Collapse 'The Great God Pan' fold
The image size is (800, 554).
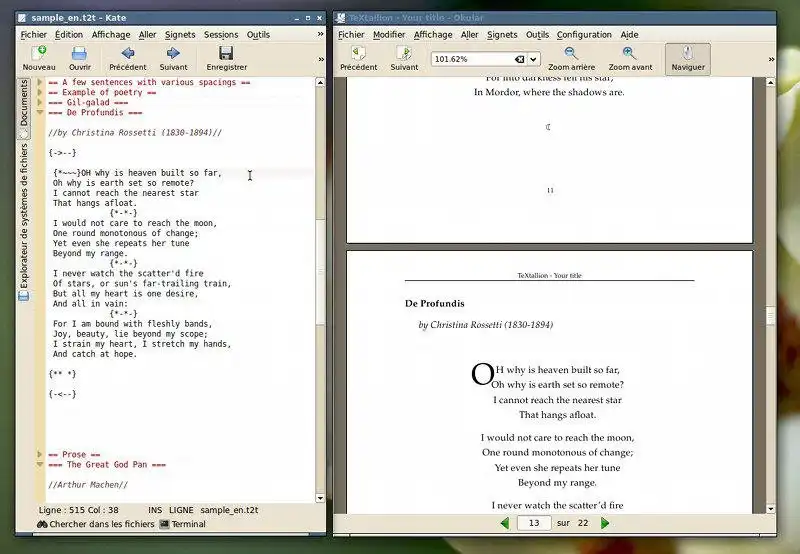(40, 464)
